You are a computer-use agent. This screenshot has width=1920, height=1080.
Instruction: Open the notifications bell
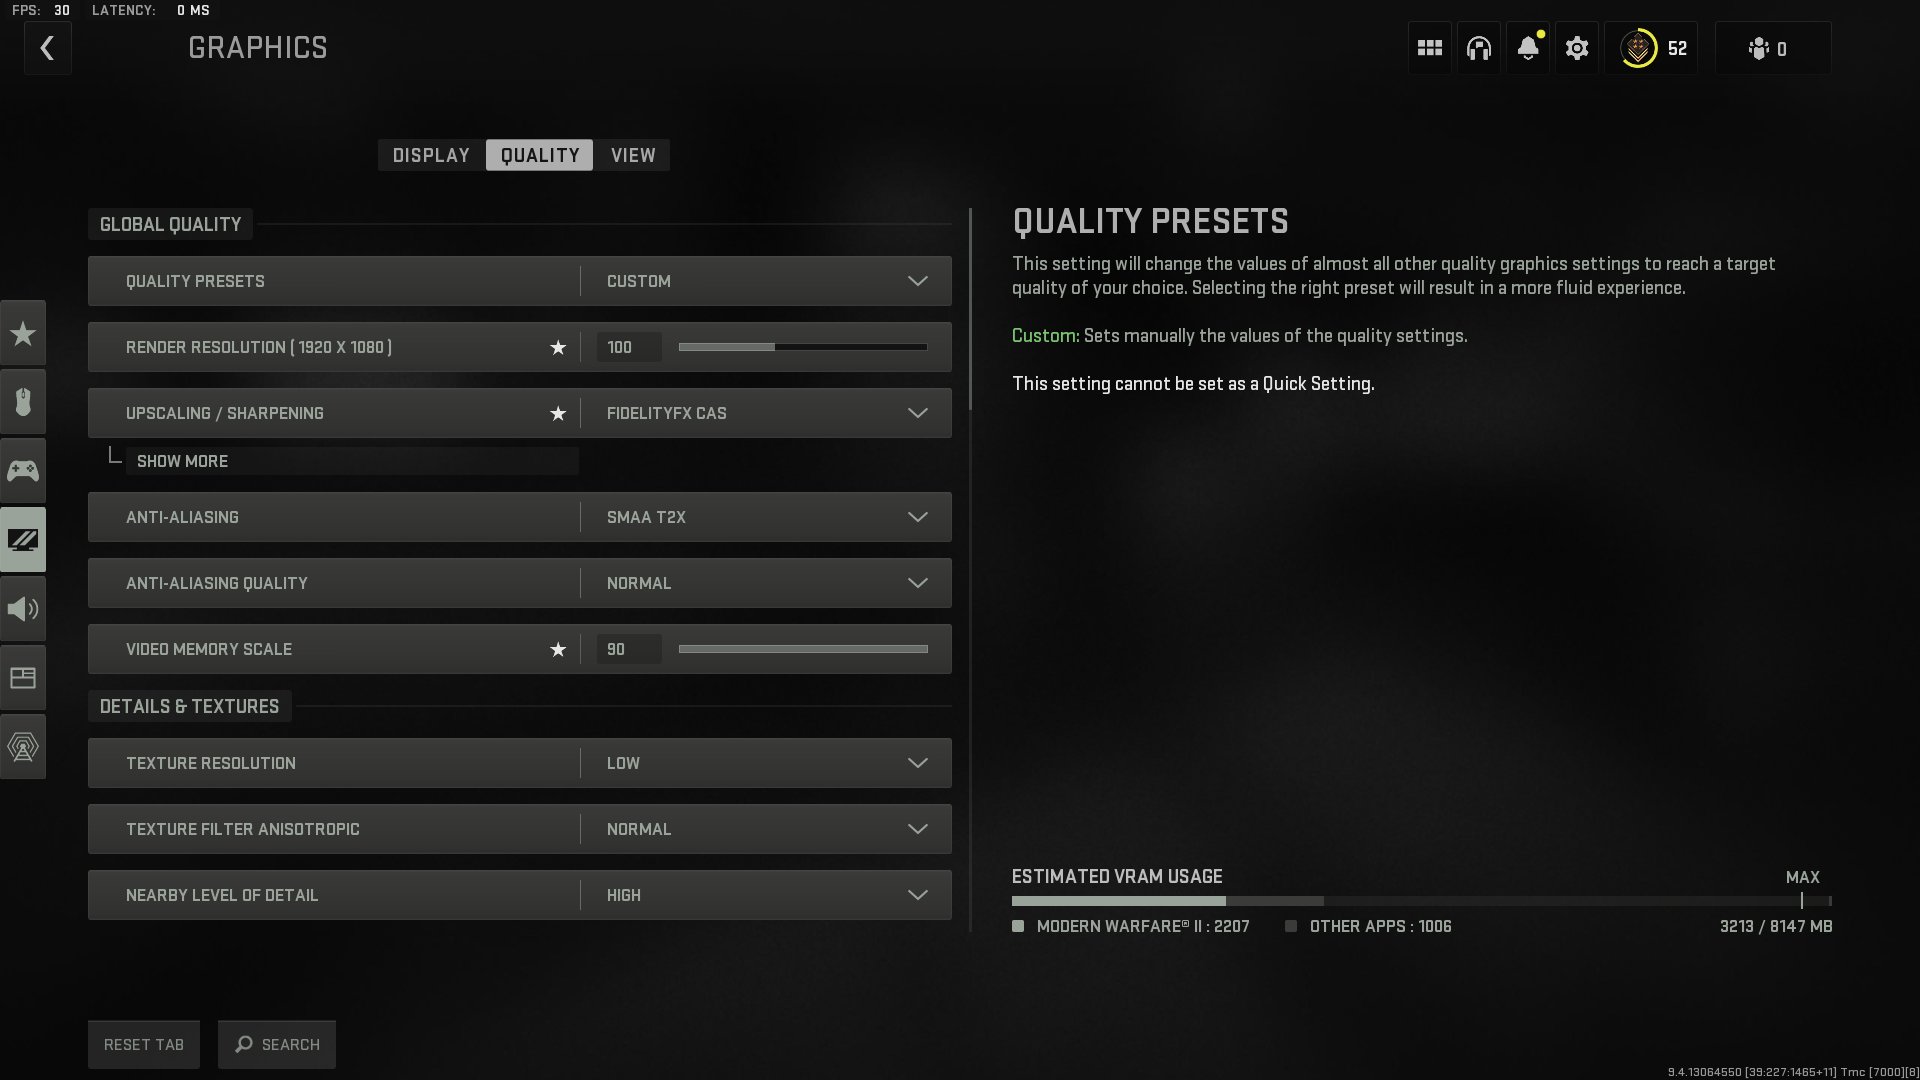pyautogui.click(x=1527, y=47)
